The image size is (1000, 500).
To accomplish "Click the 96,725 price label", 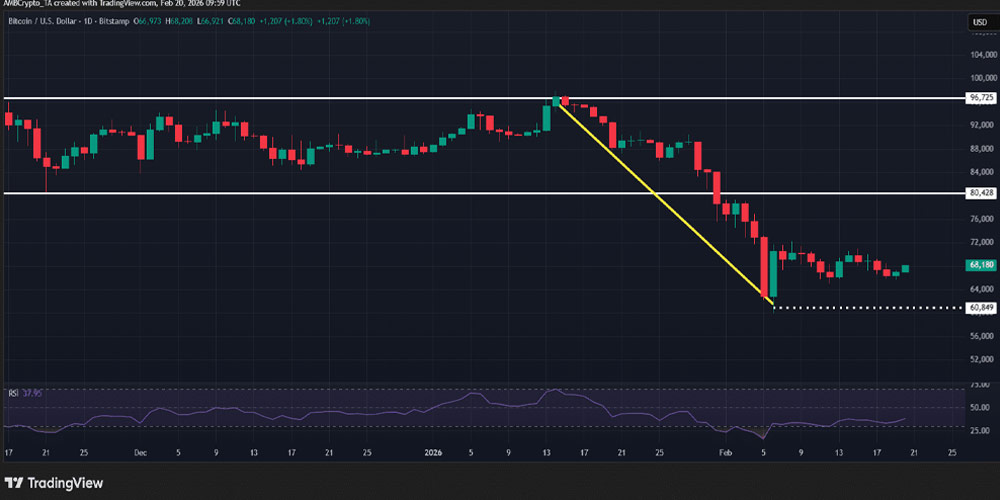I will pyautogui.click(x=980, y=98).
